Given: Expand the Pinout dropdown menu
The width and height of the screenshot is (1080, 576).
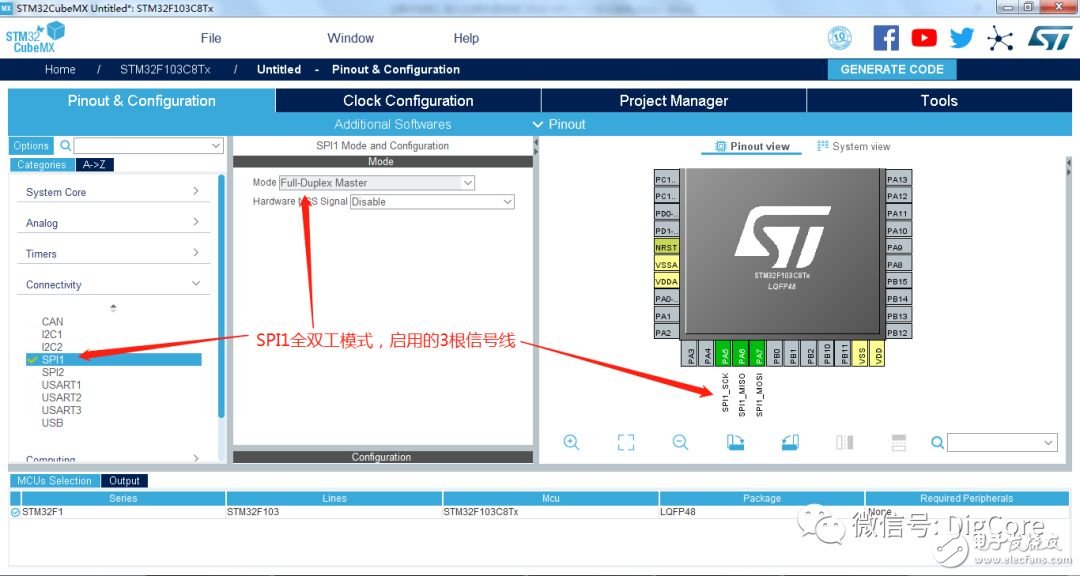Looking at the screenshot, I should click(x=559, y=124).
